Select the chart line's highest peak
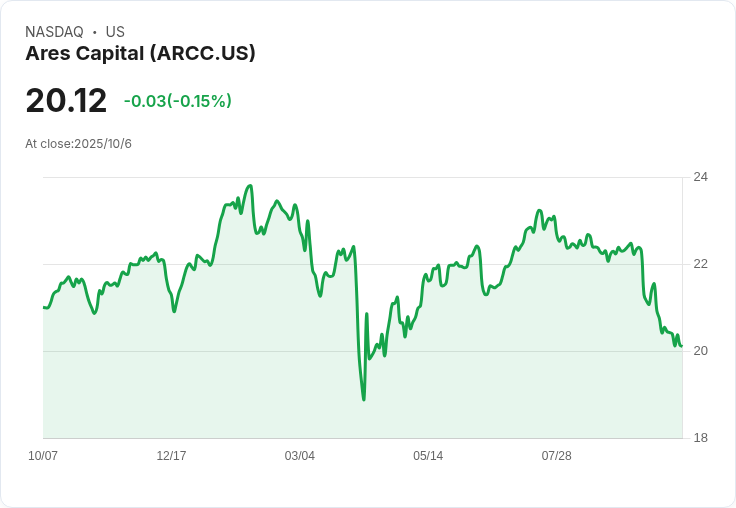 250,186
